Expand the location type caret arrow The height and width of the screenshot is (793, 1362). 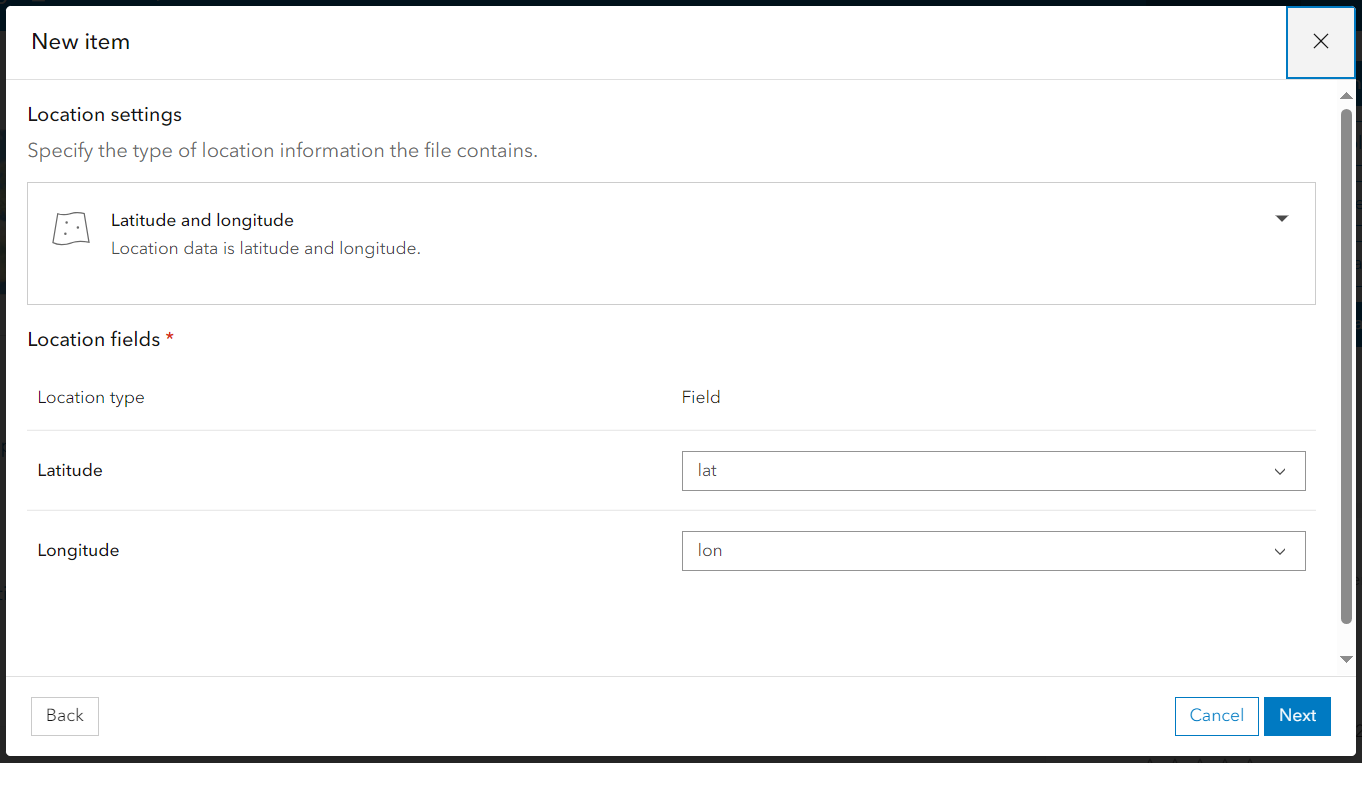click(1282, 219)
